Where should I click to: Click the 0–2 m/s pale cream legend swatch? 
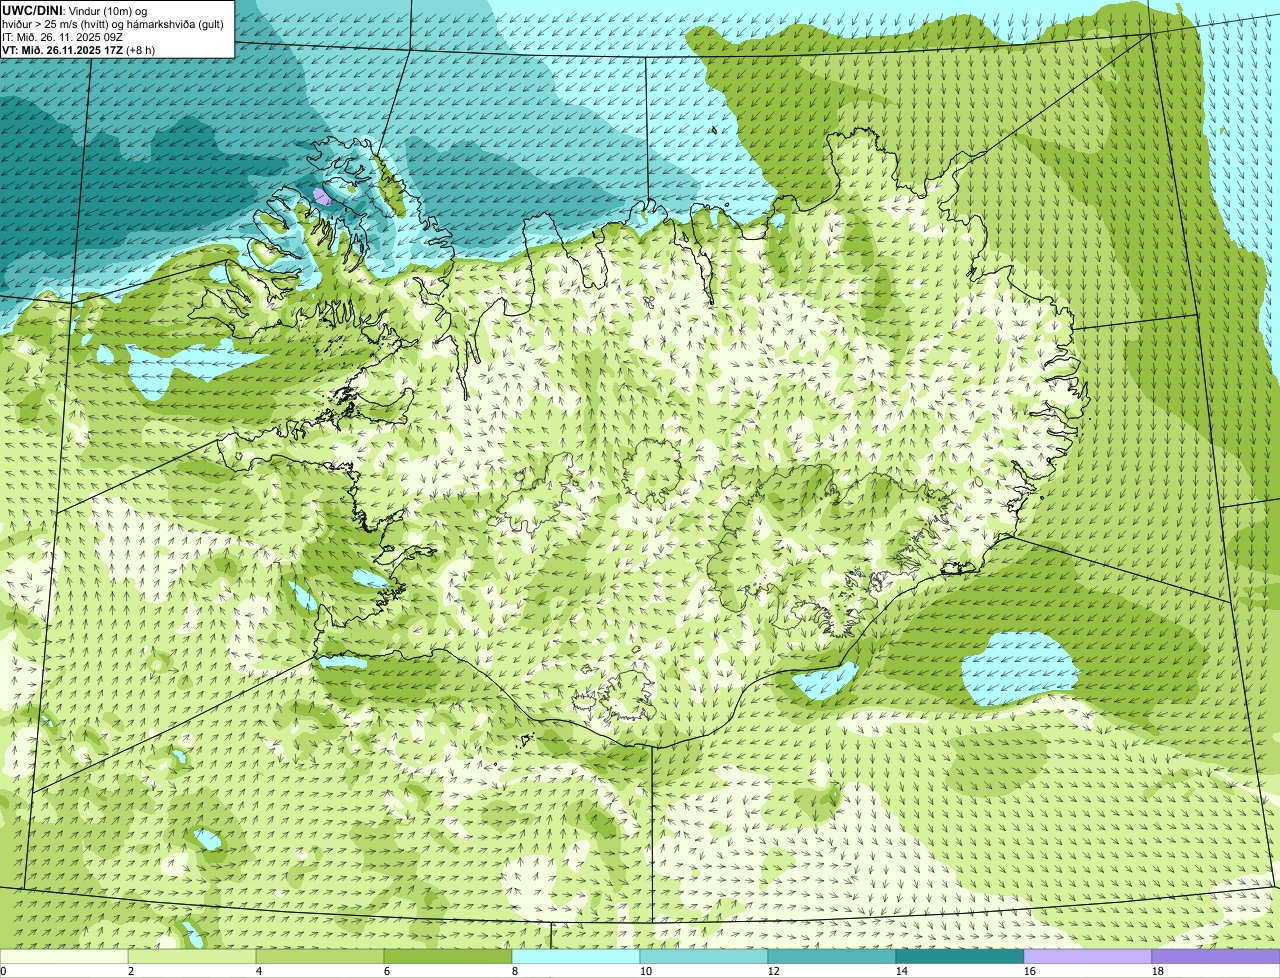pos(64,957)
